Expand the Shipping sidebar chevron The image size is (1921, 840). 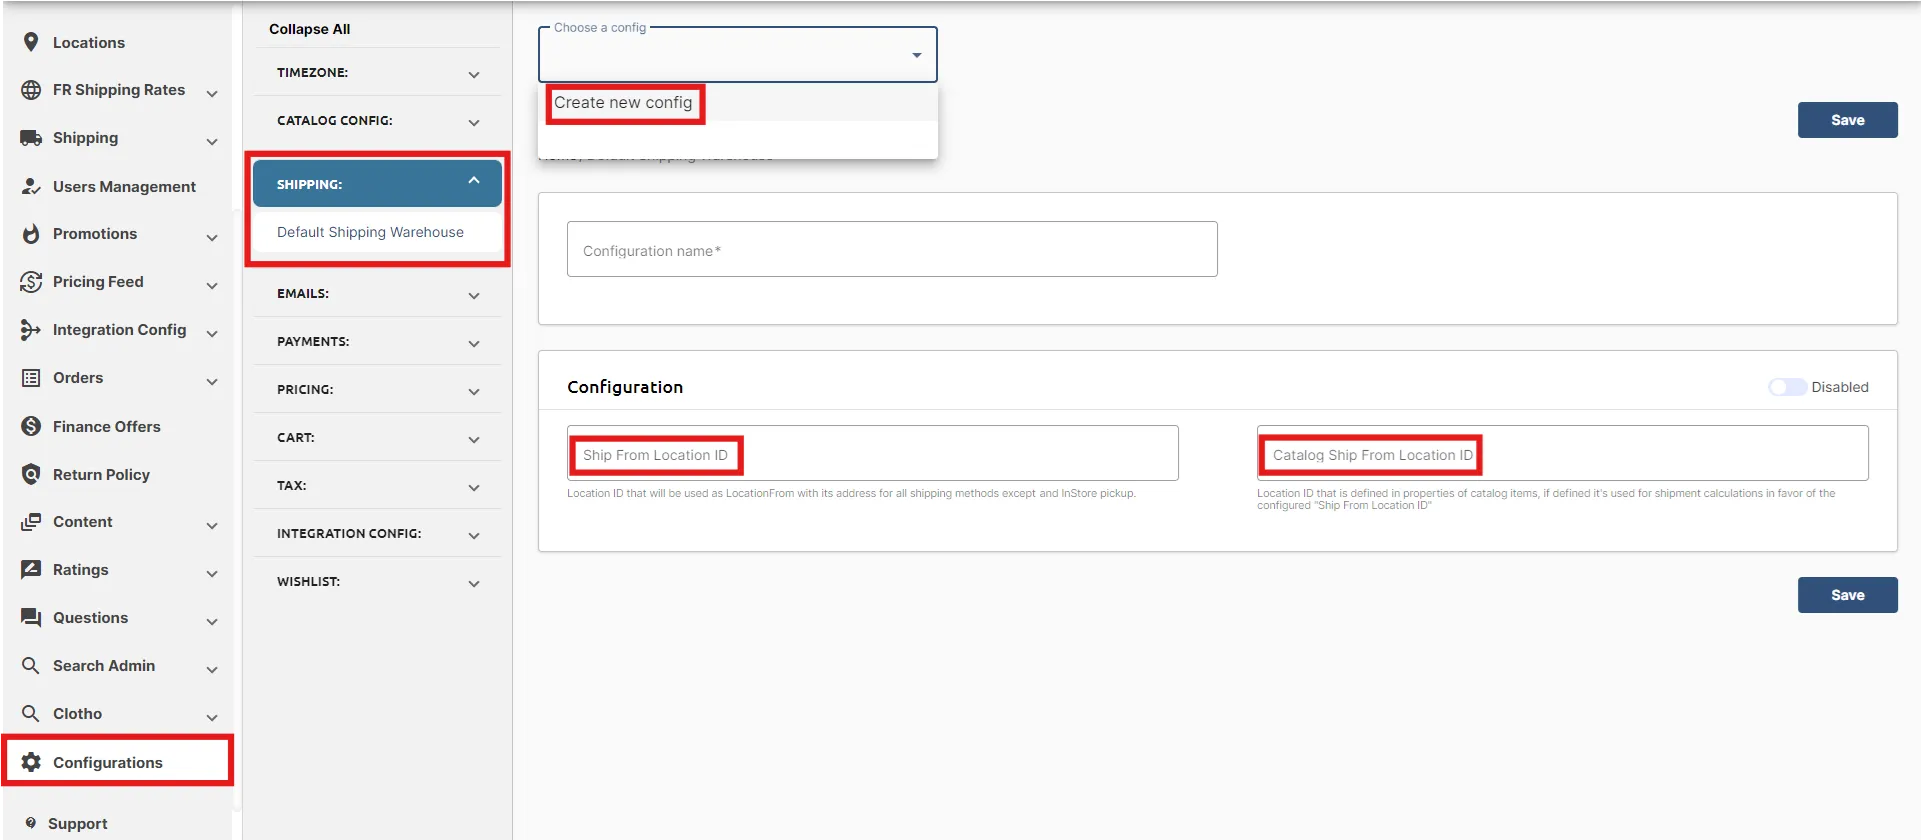[x=212, y=142]
